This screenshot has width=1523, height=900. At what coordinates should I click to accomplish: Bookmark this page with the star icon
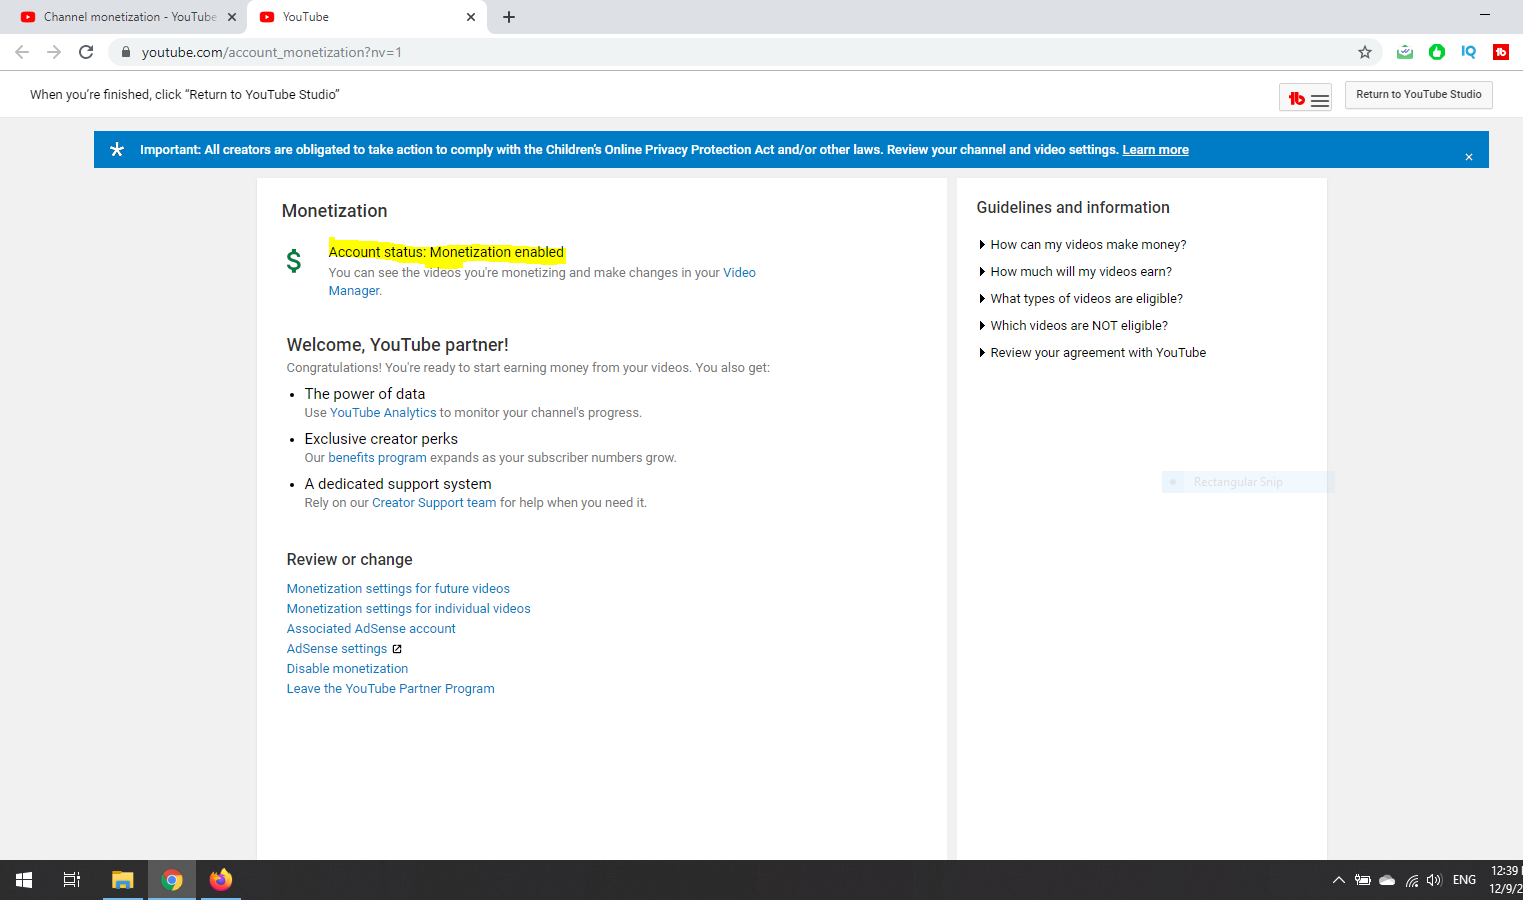coord(1365,52)
